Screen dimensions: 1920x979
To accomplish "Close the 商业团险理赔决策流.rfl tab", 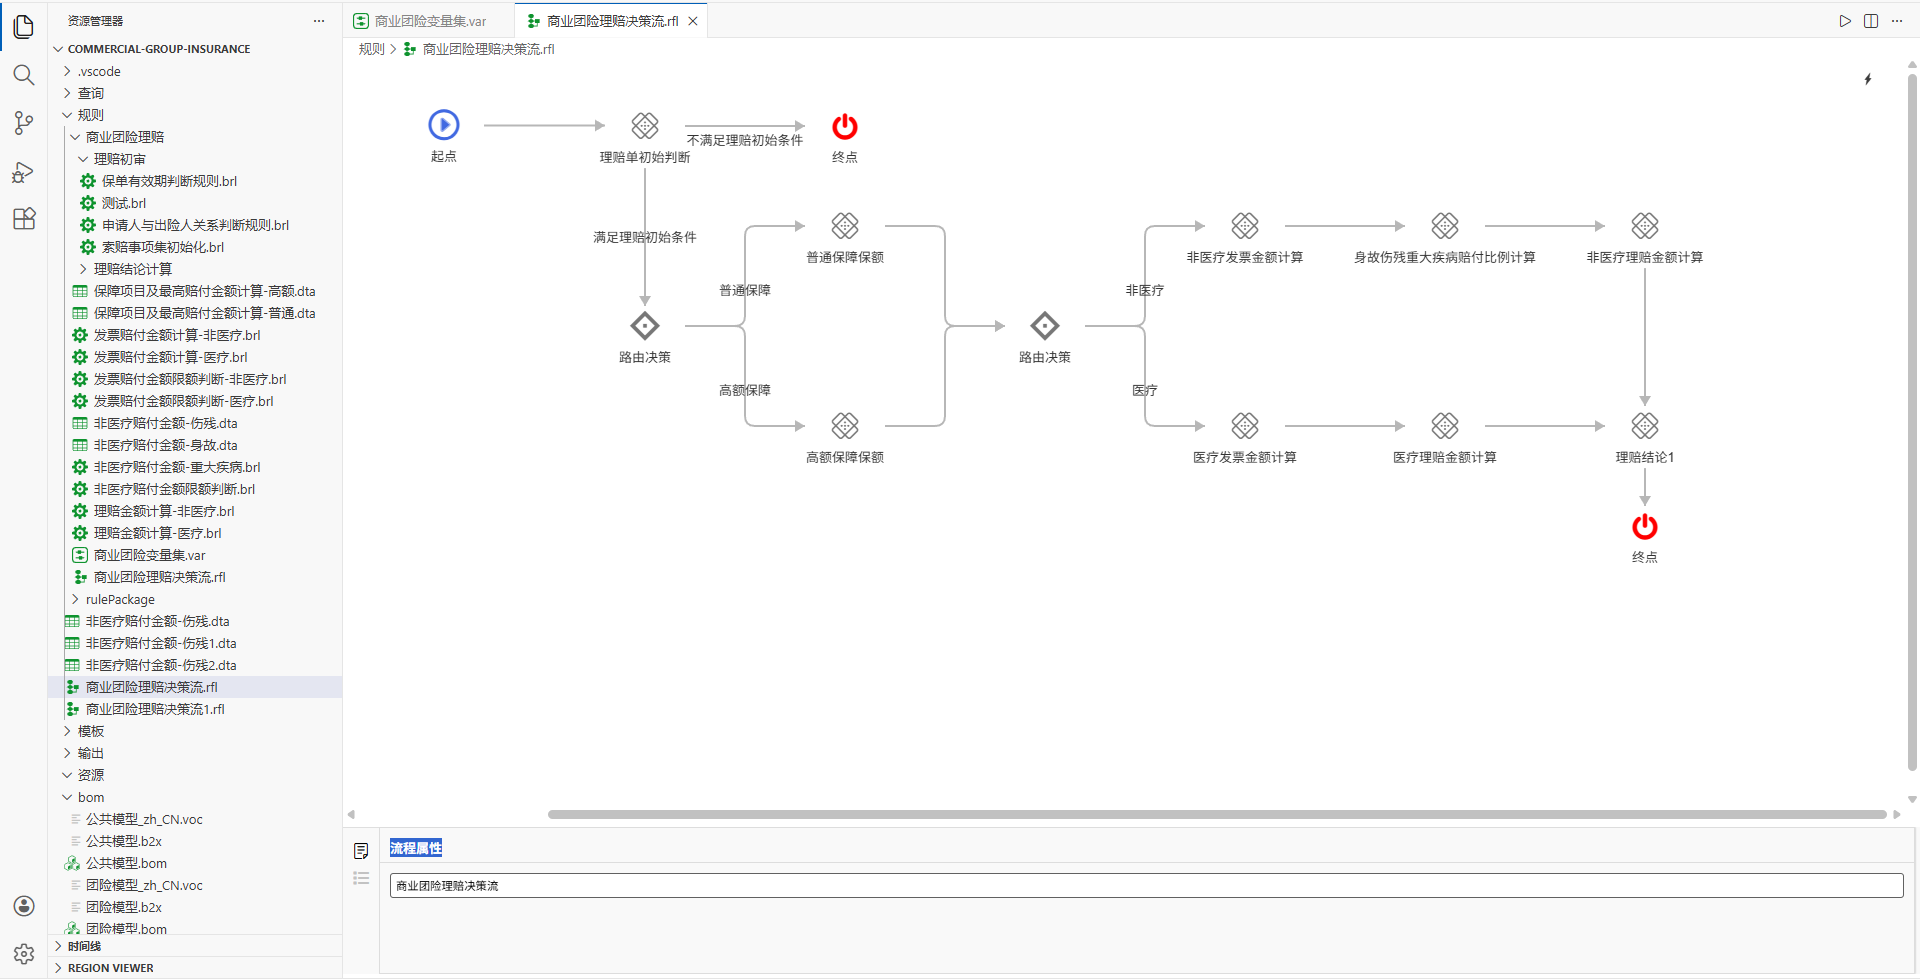I will (693, 21).
